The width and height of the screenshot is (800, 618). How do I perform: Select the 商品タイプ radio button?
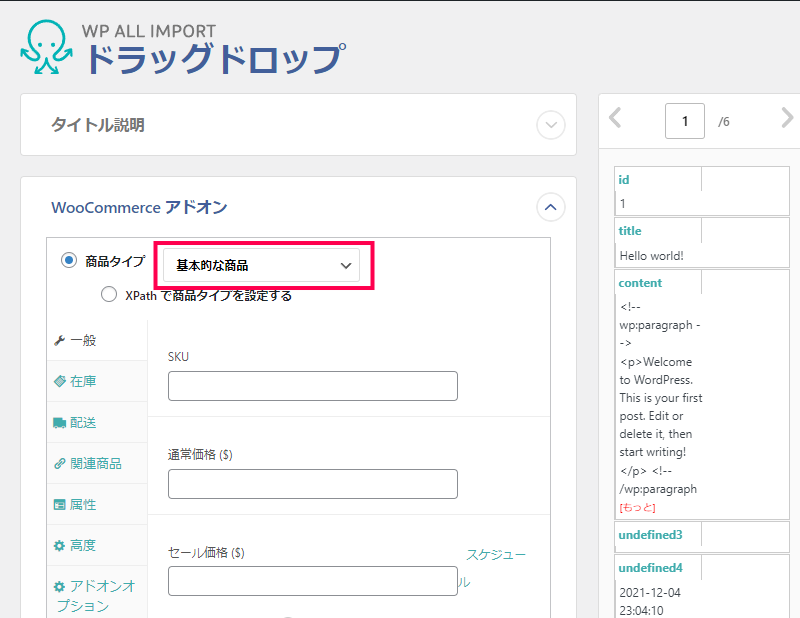[x=69, y=261]
